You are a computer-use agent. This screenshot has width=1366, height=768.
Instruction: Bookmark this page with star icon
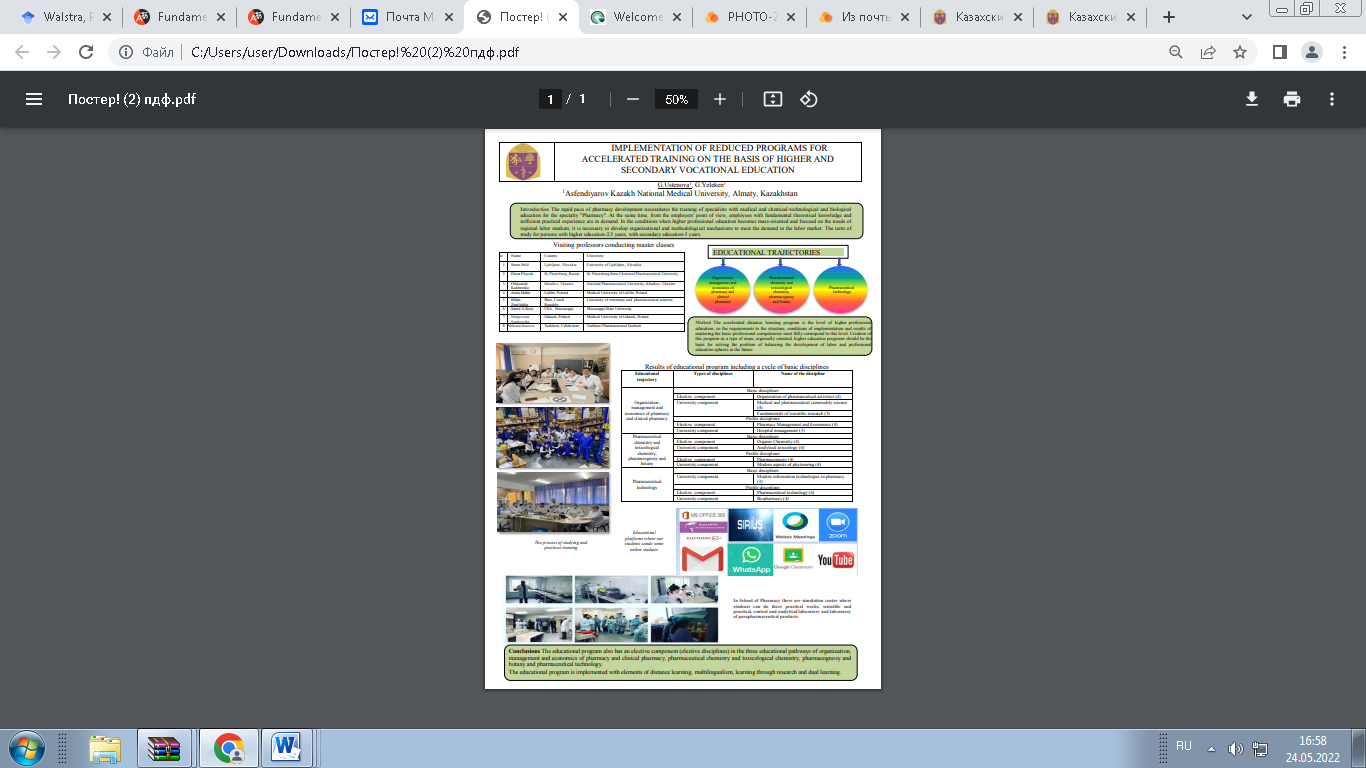1240,52
